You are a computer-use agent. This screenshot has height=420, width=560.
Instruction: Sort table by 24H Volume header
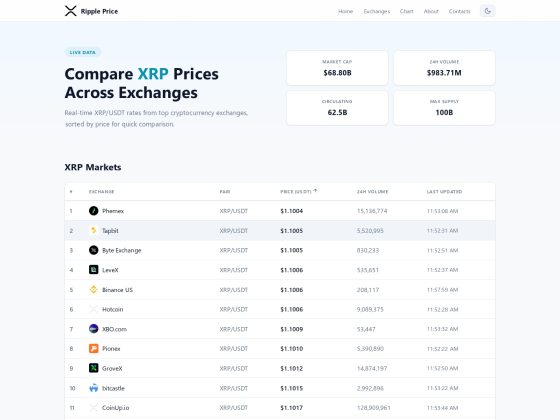(372, 192)
